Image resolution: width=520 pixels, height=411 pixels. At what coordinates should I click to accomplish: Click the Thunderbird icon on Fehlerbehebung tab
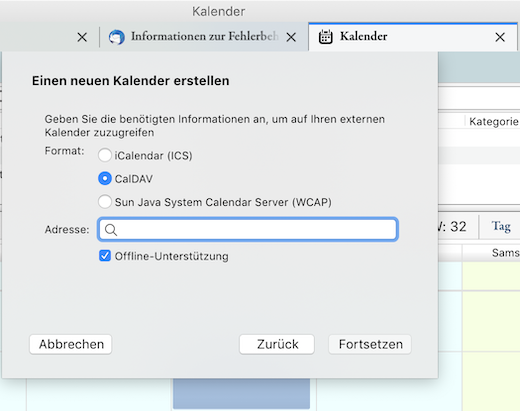coord(117,37)
